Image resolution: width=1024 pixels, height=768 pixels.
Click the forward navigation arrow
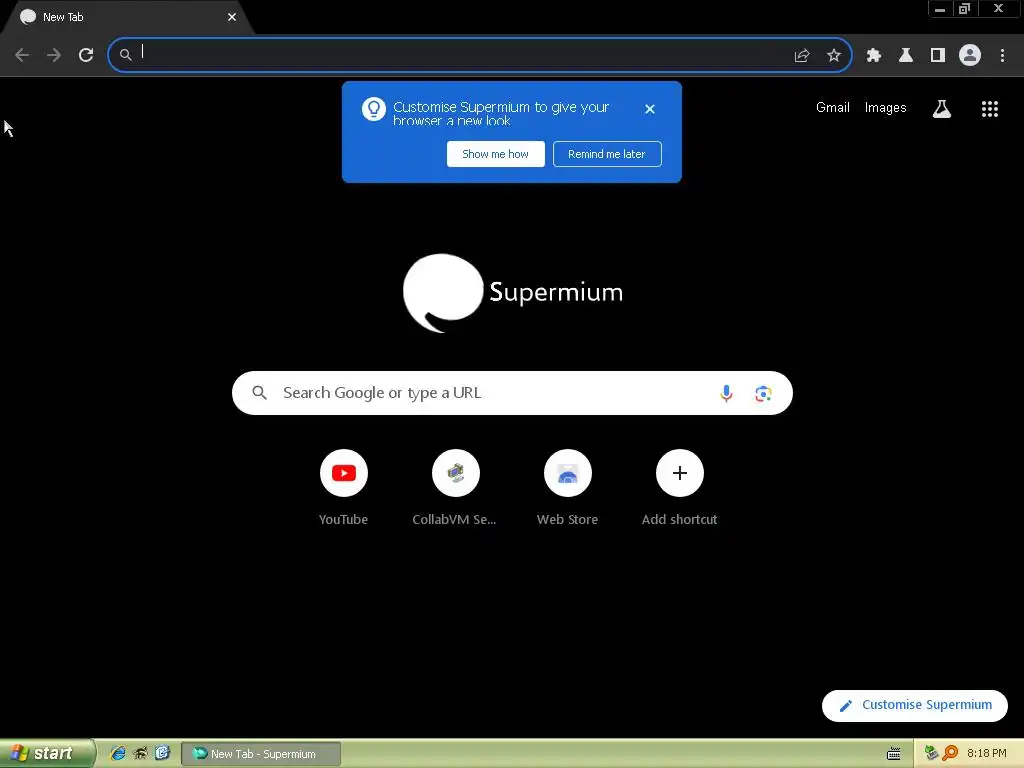54,55
